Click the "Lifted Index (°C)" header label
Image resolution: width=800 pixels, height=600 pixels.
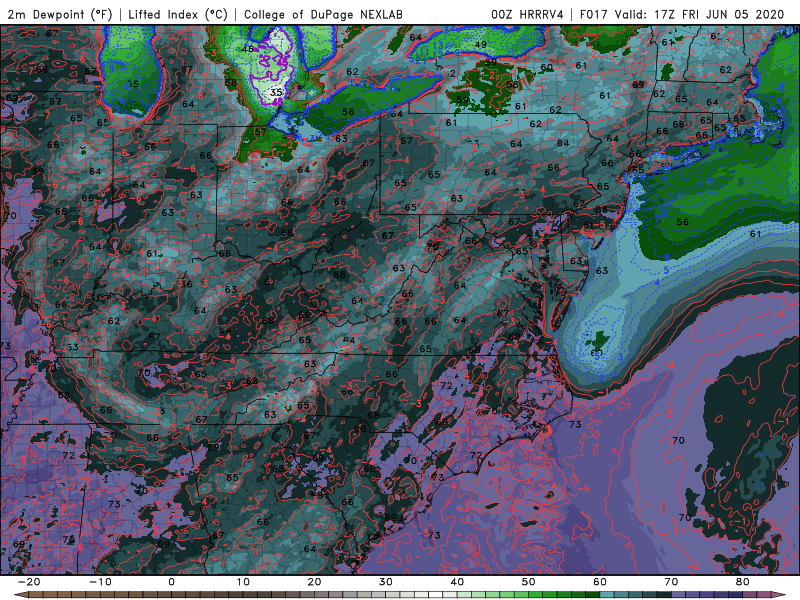(x=178, y=14)
